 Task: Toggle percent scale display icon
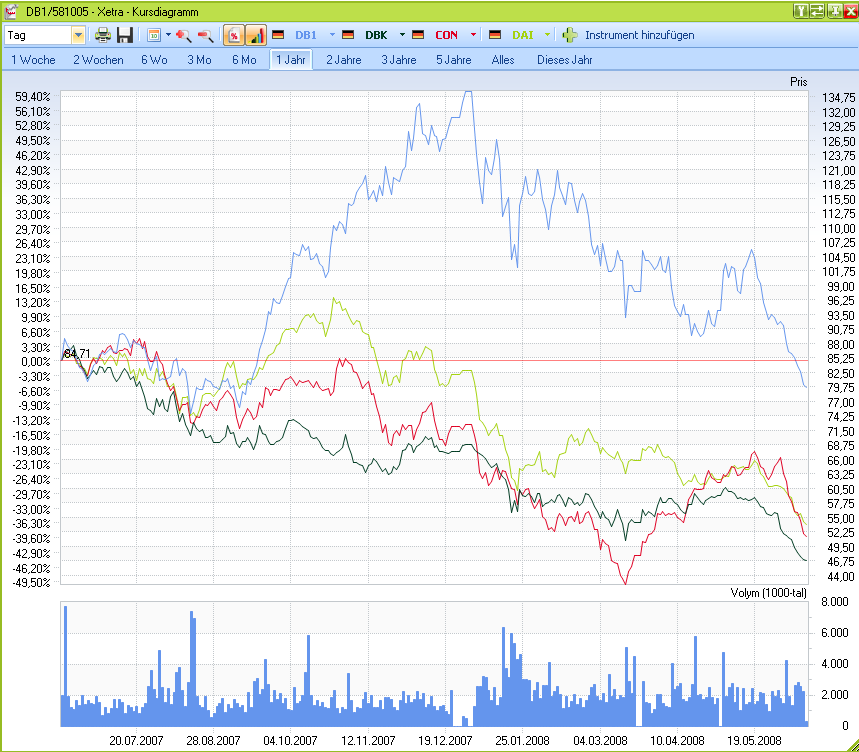pos(234,35)
